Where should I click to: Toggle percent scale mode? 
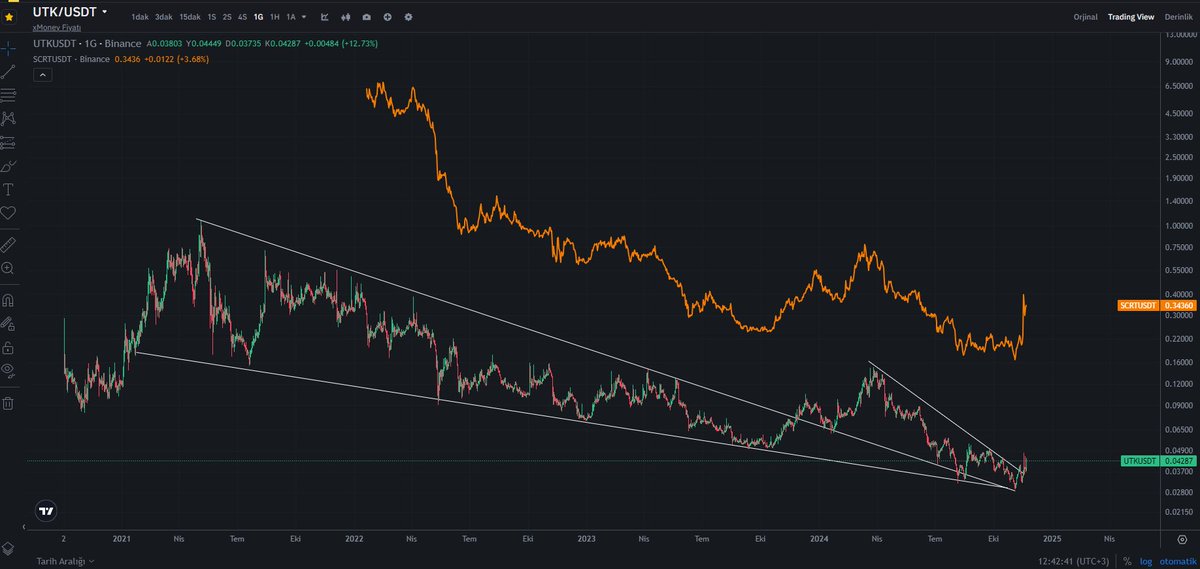[x=1127, y=561]
